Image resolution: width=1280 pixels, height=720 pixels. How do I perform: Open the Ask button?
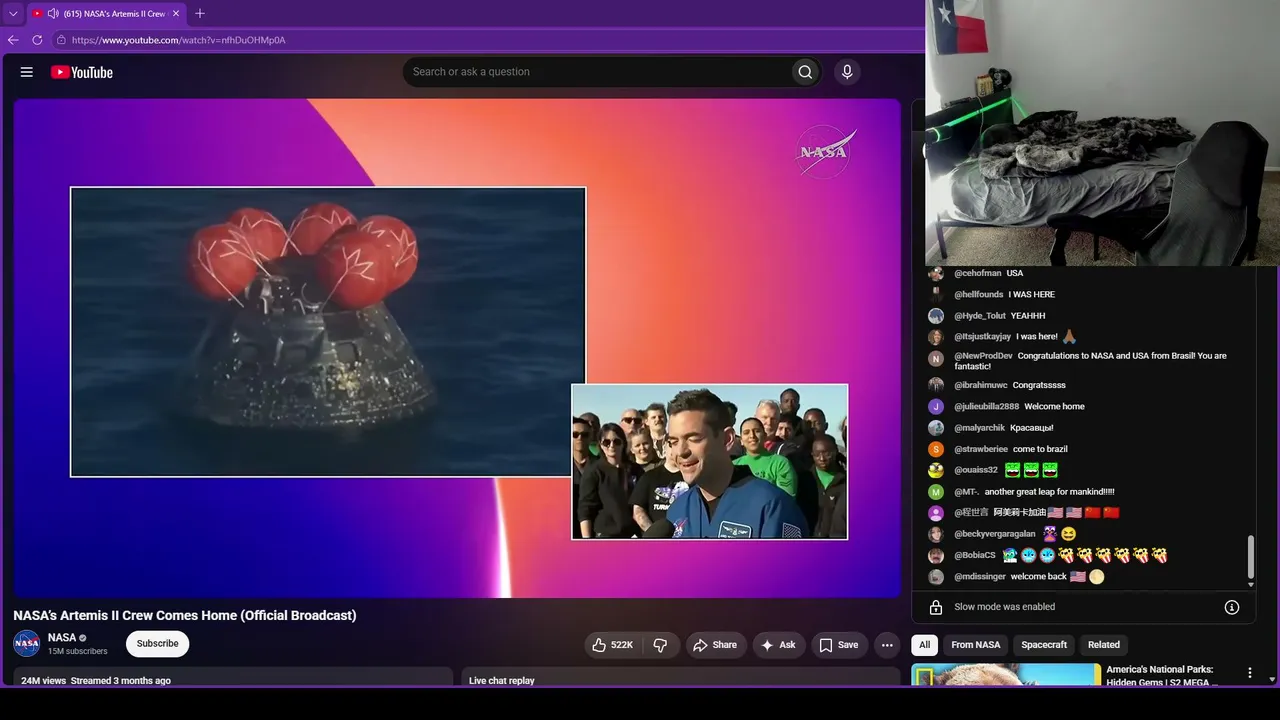click(x=778, y=645)
